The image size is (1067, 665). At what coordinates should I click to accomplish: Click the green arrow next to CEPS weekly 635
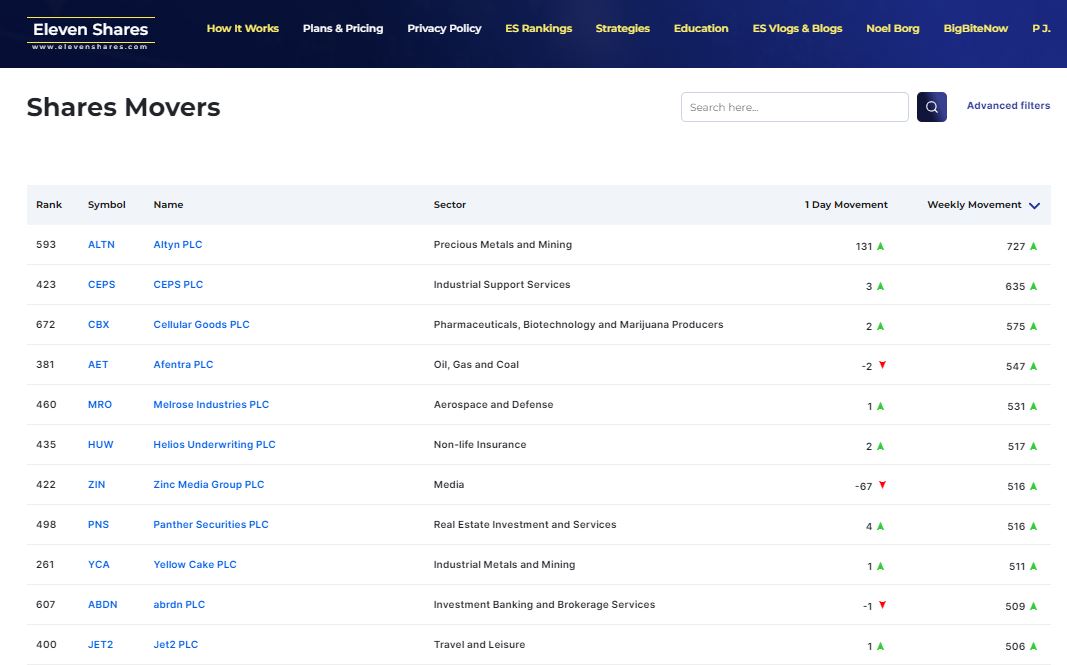tap(1033, 285)
